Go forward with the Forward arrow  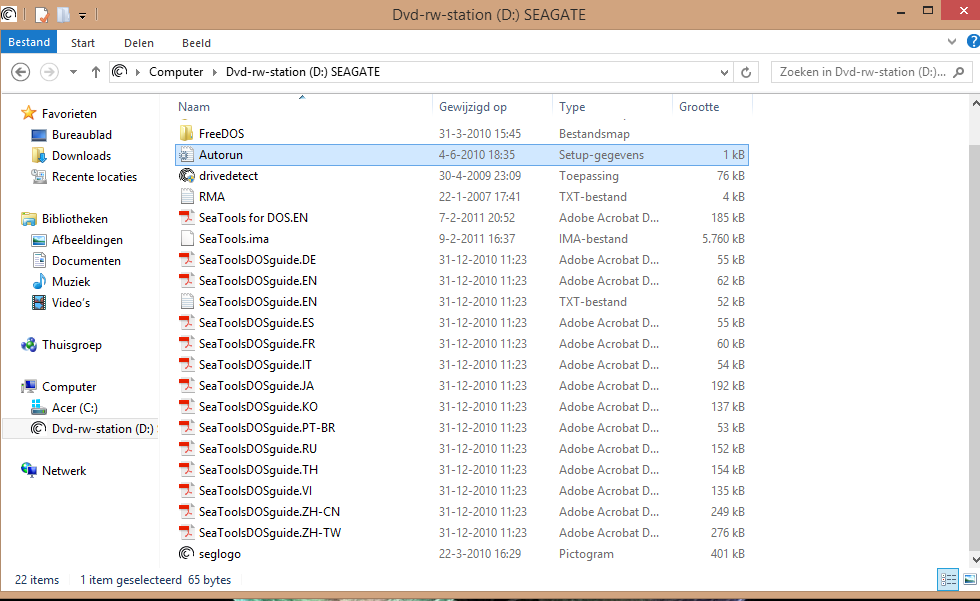pos(49,72)
